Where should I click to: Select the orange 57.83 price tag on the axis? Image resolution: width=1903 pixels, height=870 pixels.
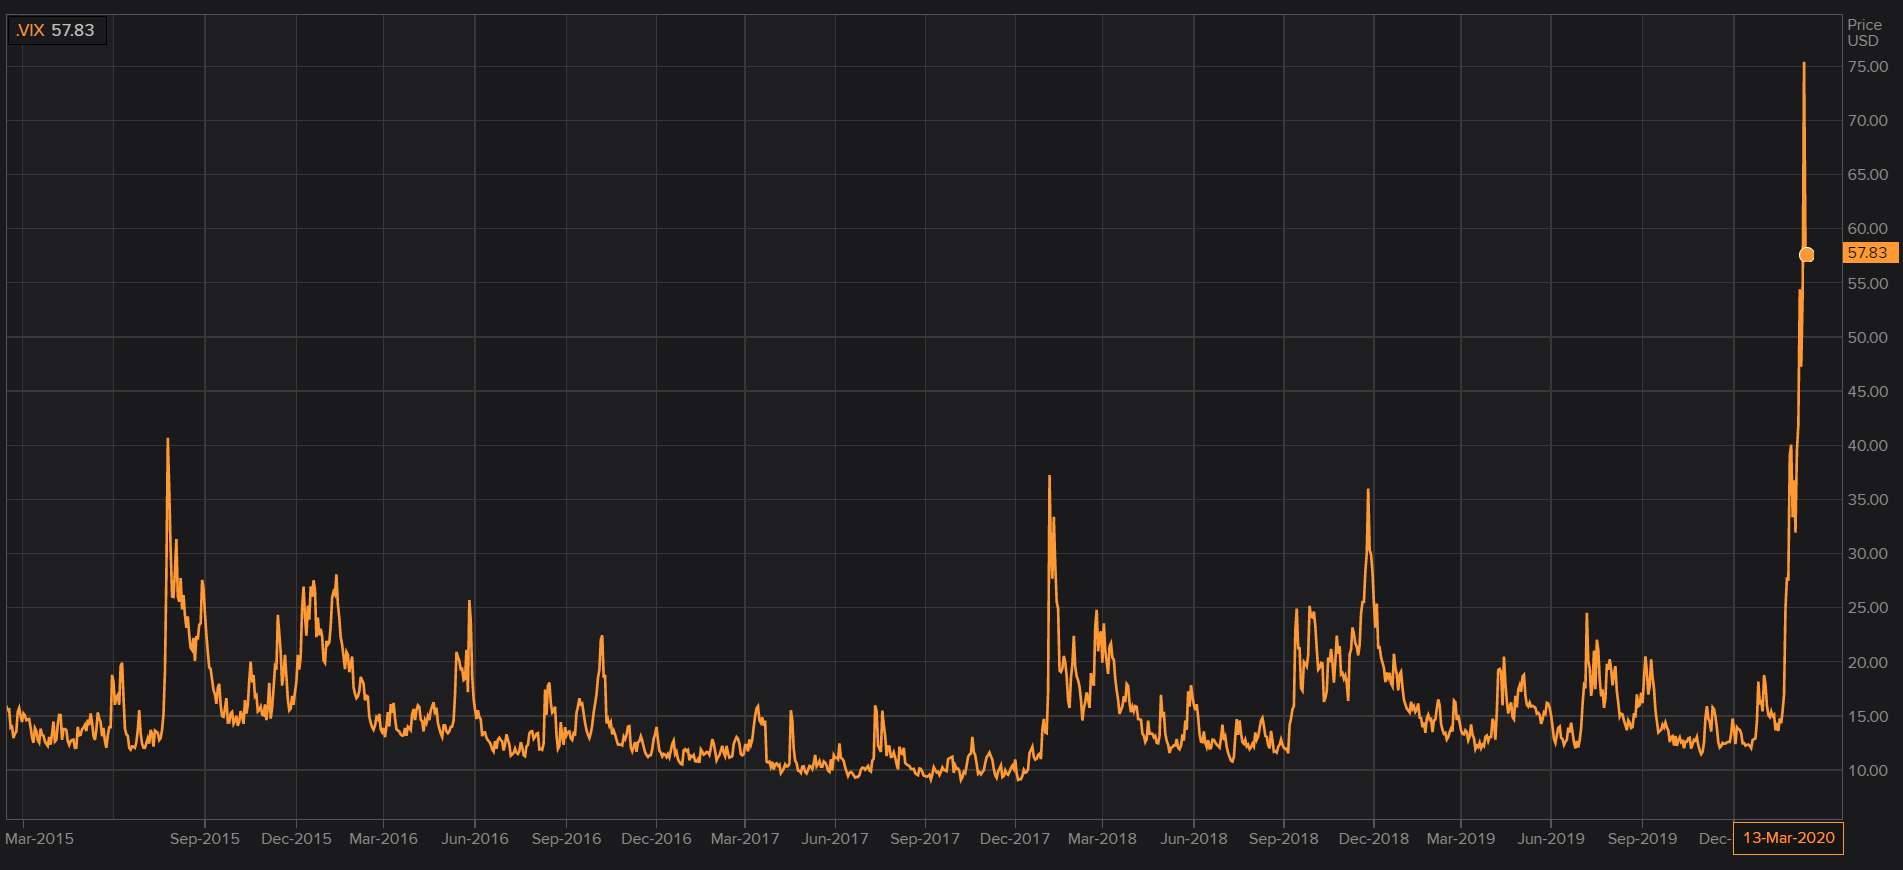point(1870,253)
